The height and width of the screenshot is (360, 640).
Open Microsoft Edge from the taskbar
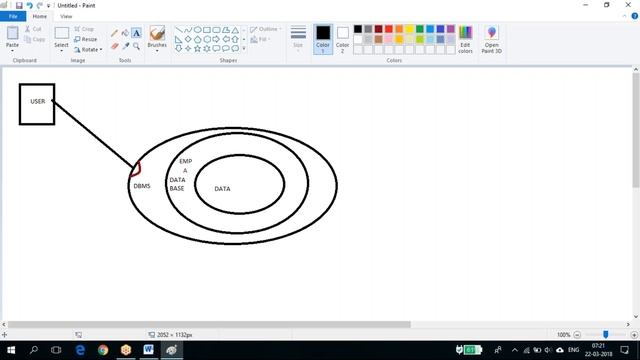click(80, 350)
